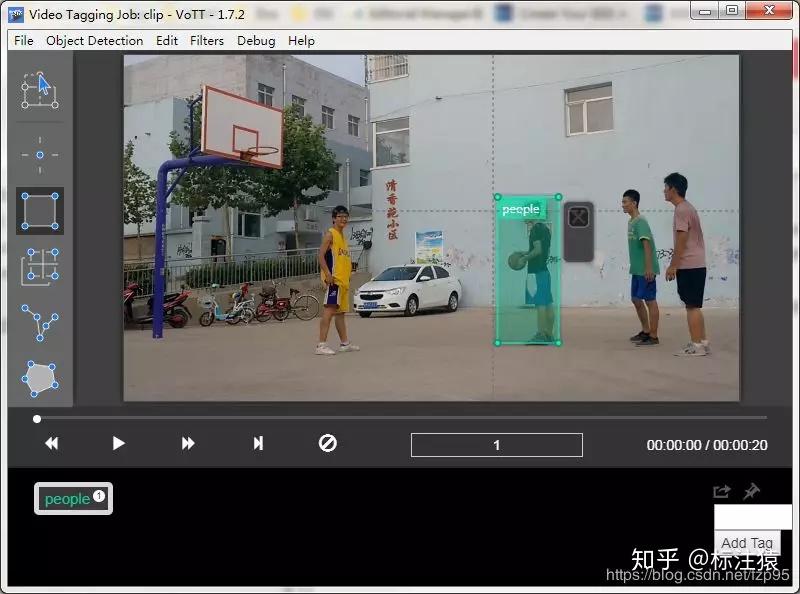Select the copy-rectangle template tool
Viewport: 800px width, 594px height.
tap(40, 266)
